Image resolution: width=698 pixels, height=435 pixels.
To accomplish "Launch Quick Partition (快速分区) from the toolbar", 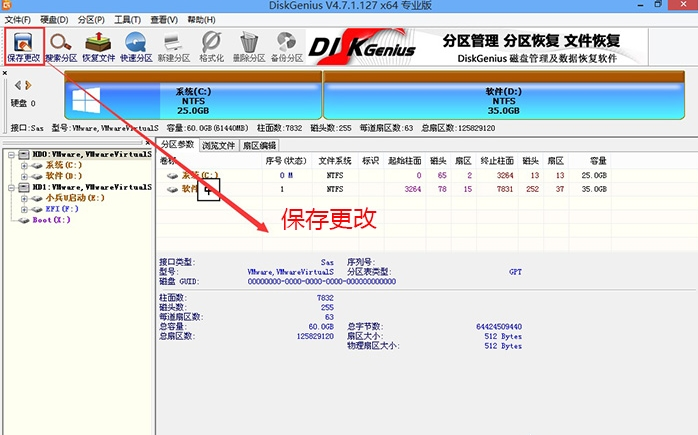I will (x=137, y=45).
